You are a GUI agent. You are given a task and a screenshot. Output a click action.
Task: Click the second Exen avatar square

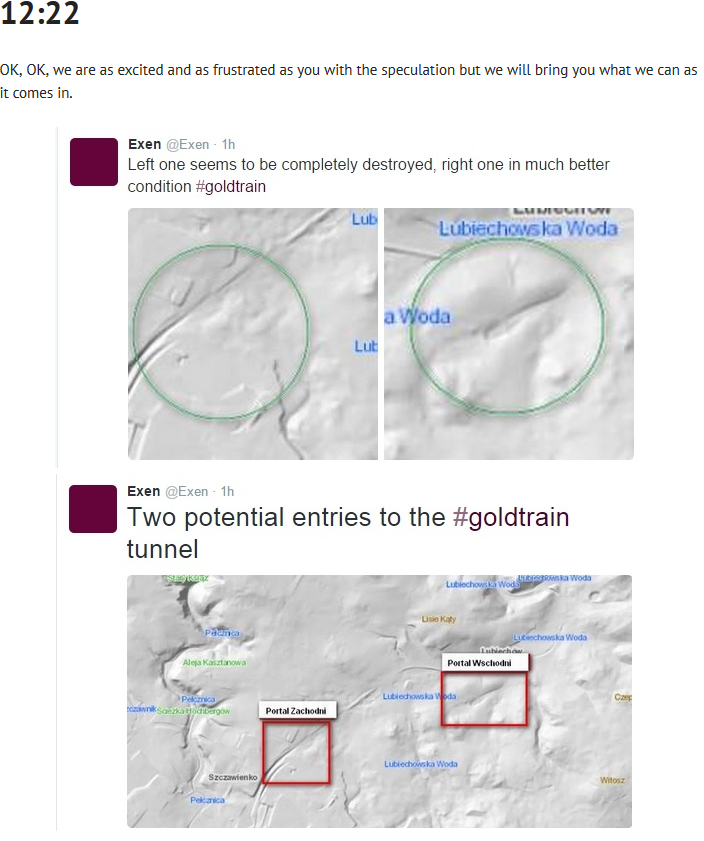tap(93, 509)
